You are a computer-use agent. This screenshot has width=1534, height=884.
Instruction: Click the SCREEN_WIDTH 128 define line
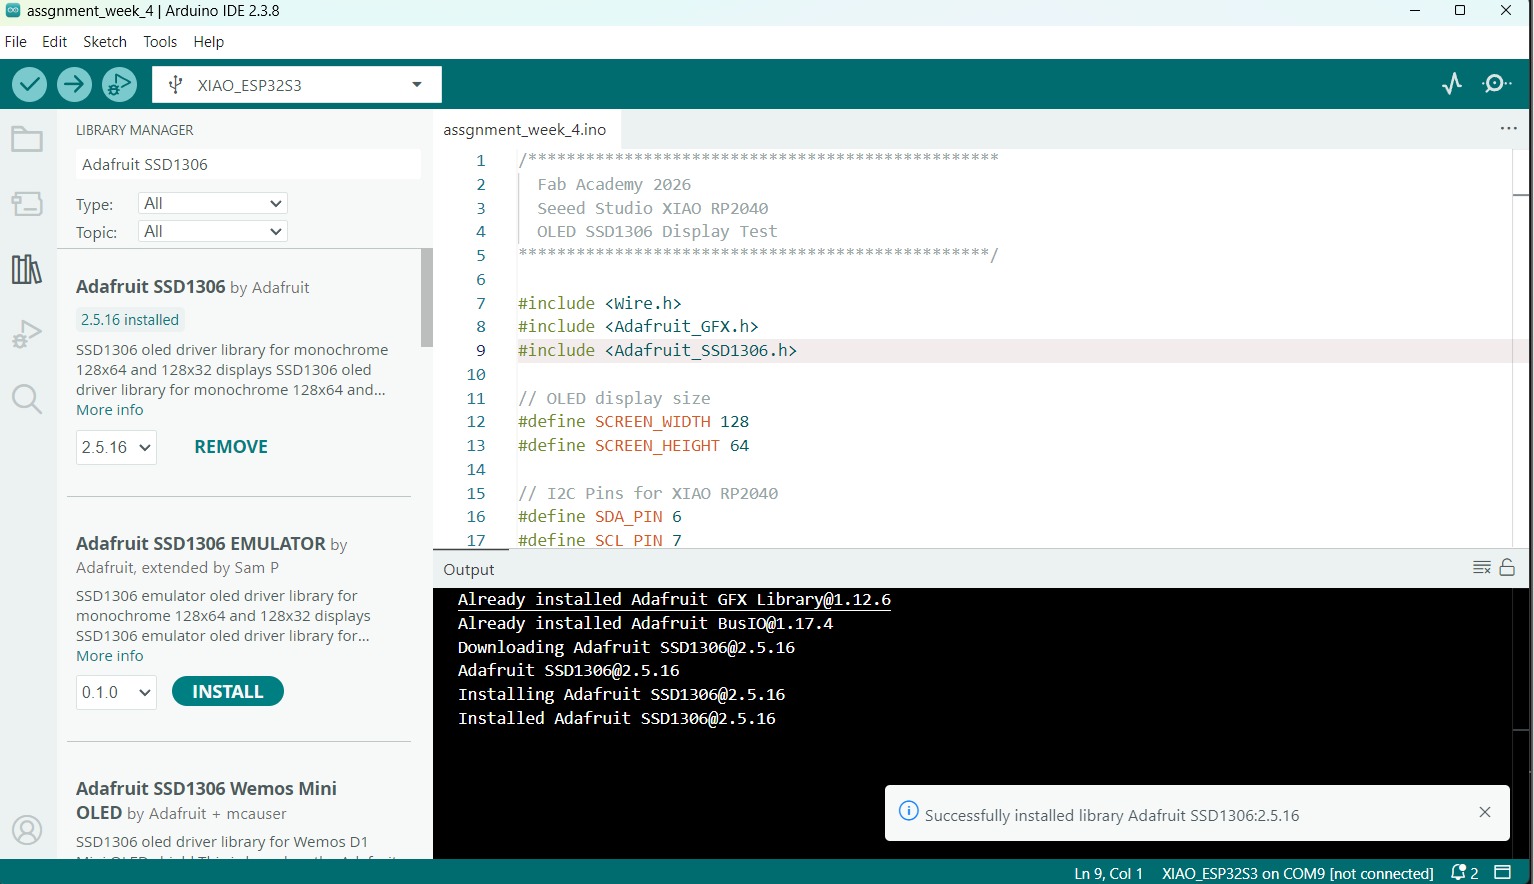633,422
